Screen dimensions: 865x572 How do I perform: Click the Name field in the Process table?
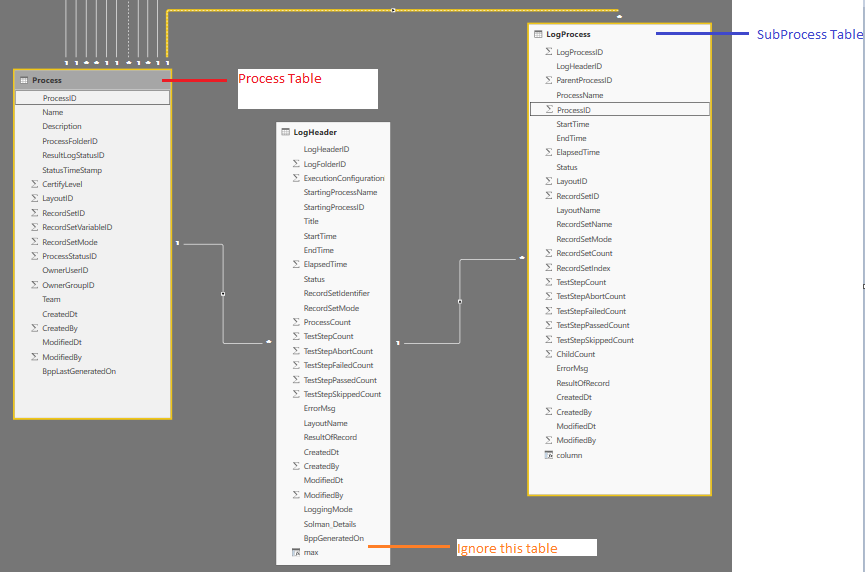[x=53, y=112]
